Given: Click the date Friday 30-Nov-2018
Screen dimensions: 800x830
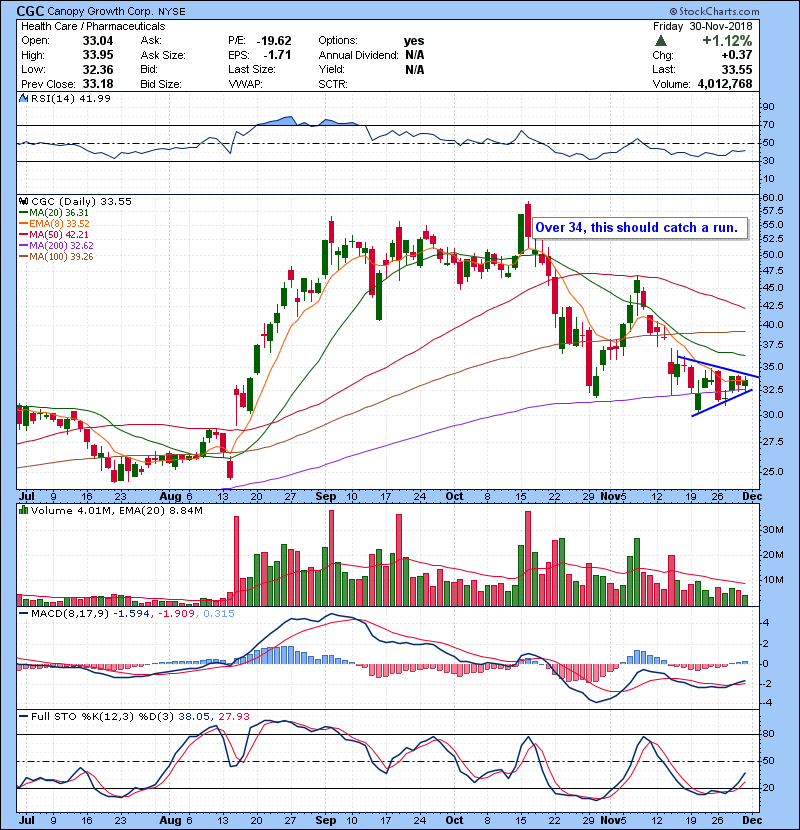Looking at the screenshot, I should (703, 26).
